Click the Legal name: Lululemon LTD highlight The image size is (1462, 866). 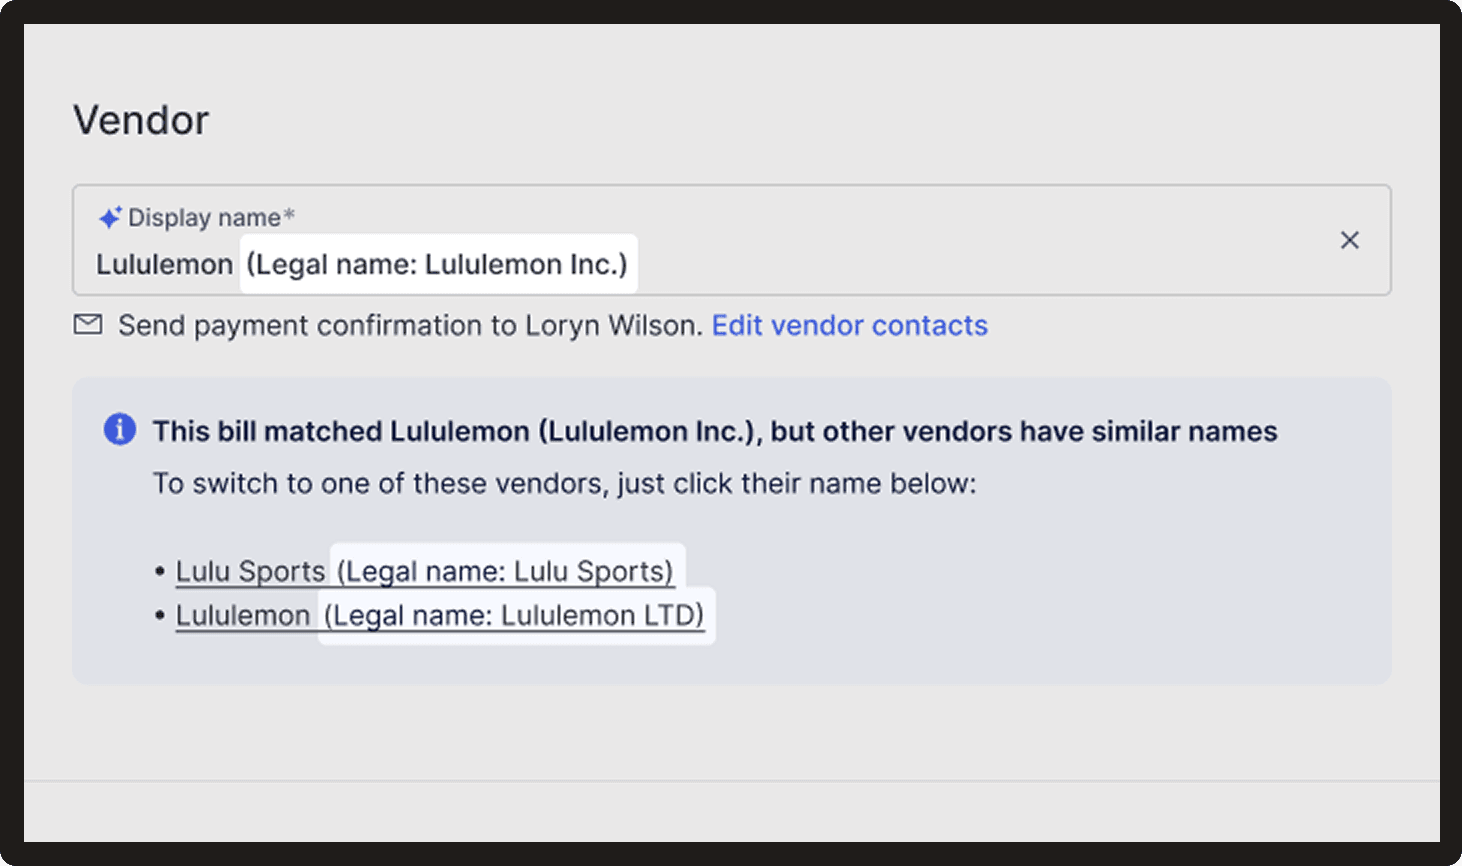(515, 615)
